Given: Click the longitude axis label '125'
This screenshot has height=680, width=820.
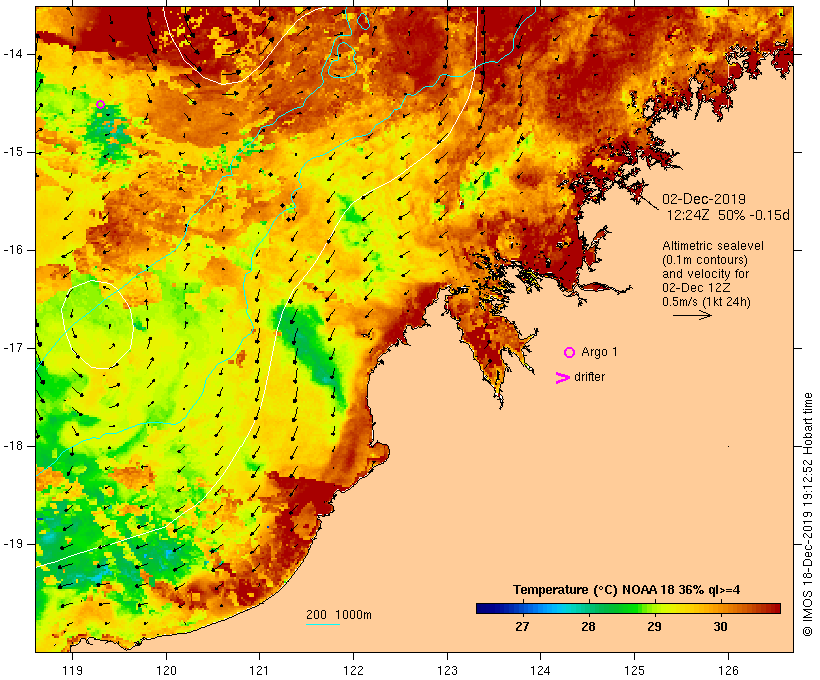Looking at the screenshot, I should [635, 671].
